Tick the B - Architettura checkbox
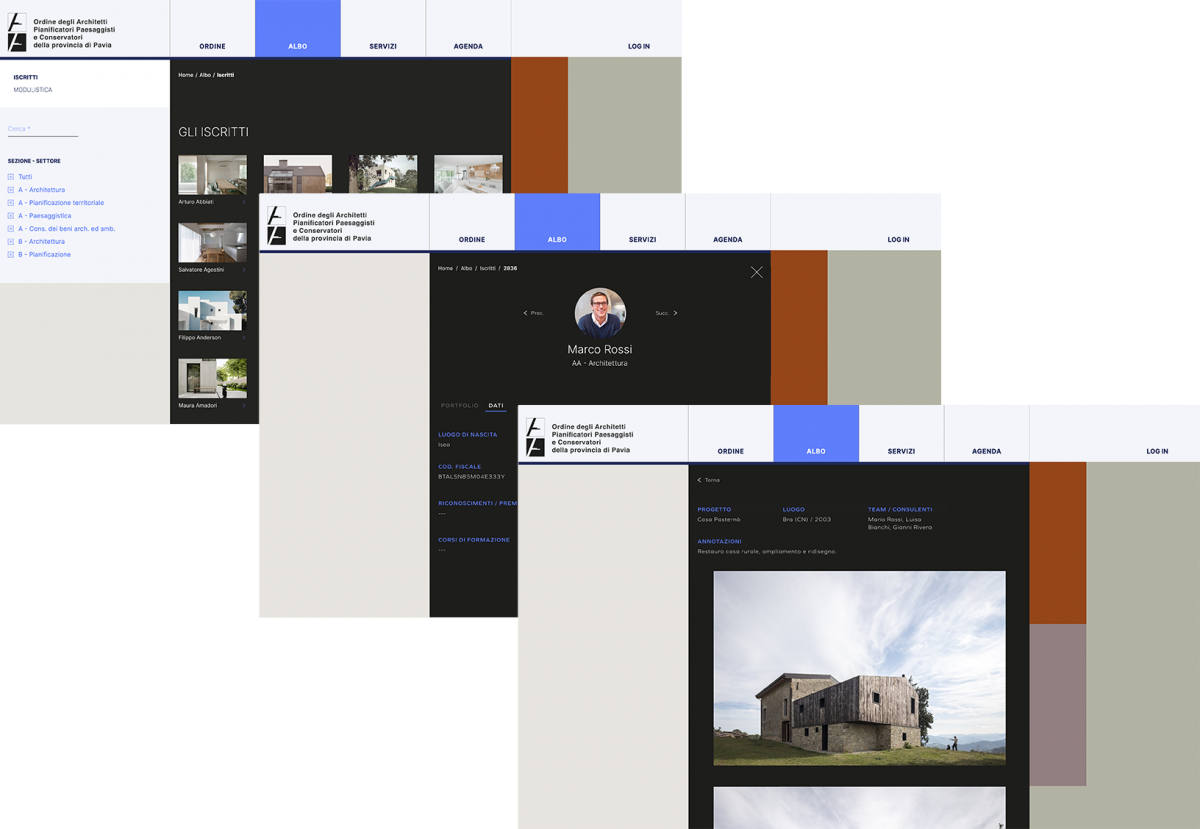This screenshot has height=829, width=1200. (x=10, y=242)
